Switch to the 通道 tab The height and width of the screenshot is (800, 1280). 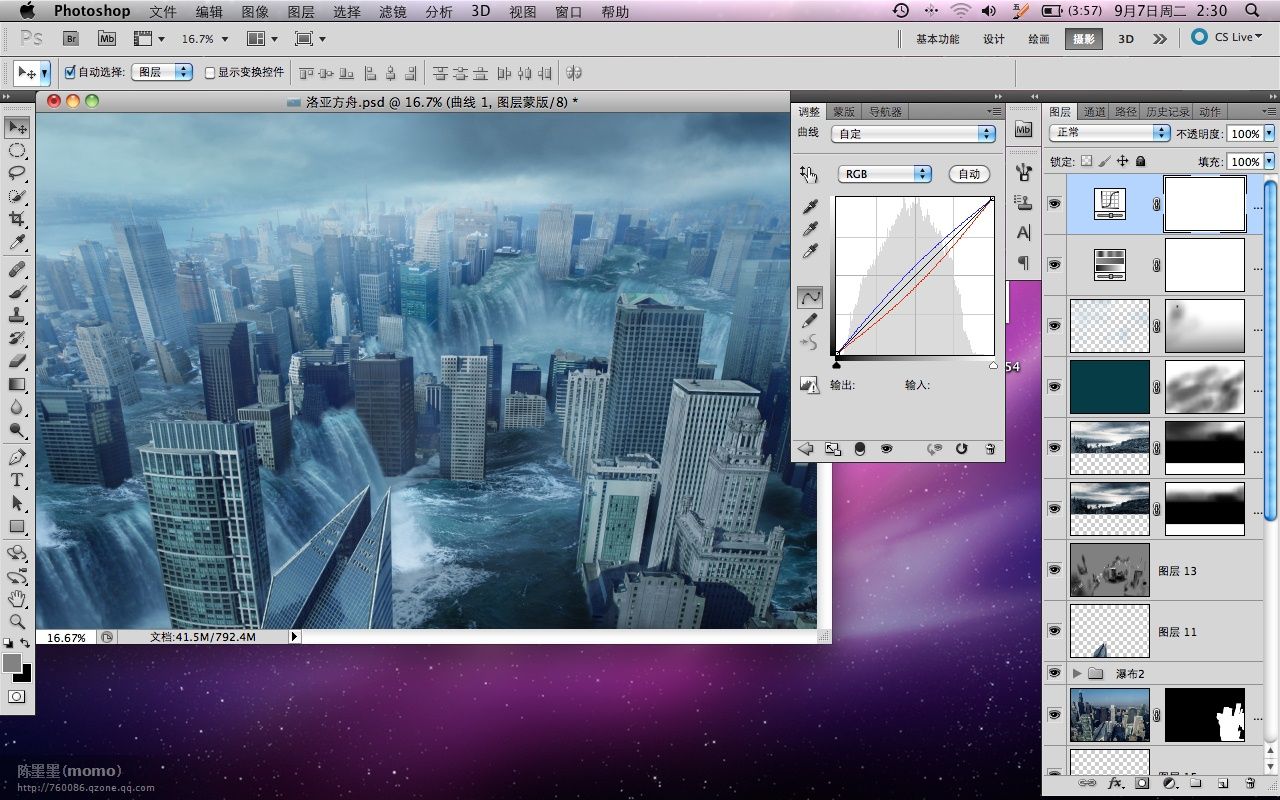[1094, 111]
